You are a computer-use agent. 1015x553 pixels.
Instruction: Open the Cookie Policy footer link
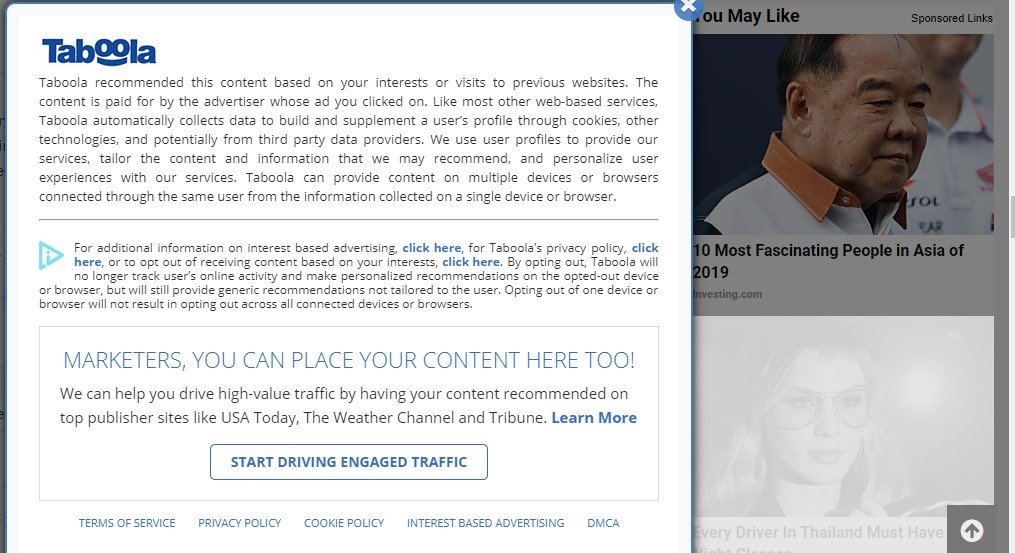click(x=344, y=523)
